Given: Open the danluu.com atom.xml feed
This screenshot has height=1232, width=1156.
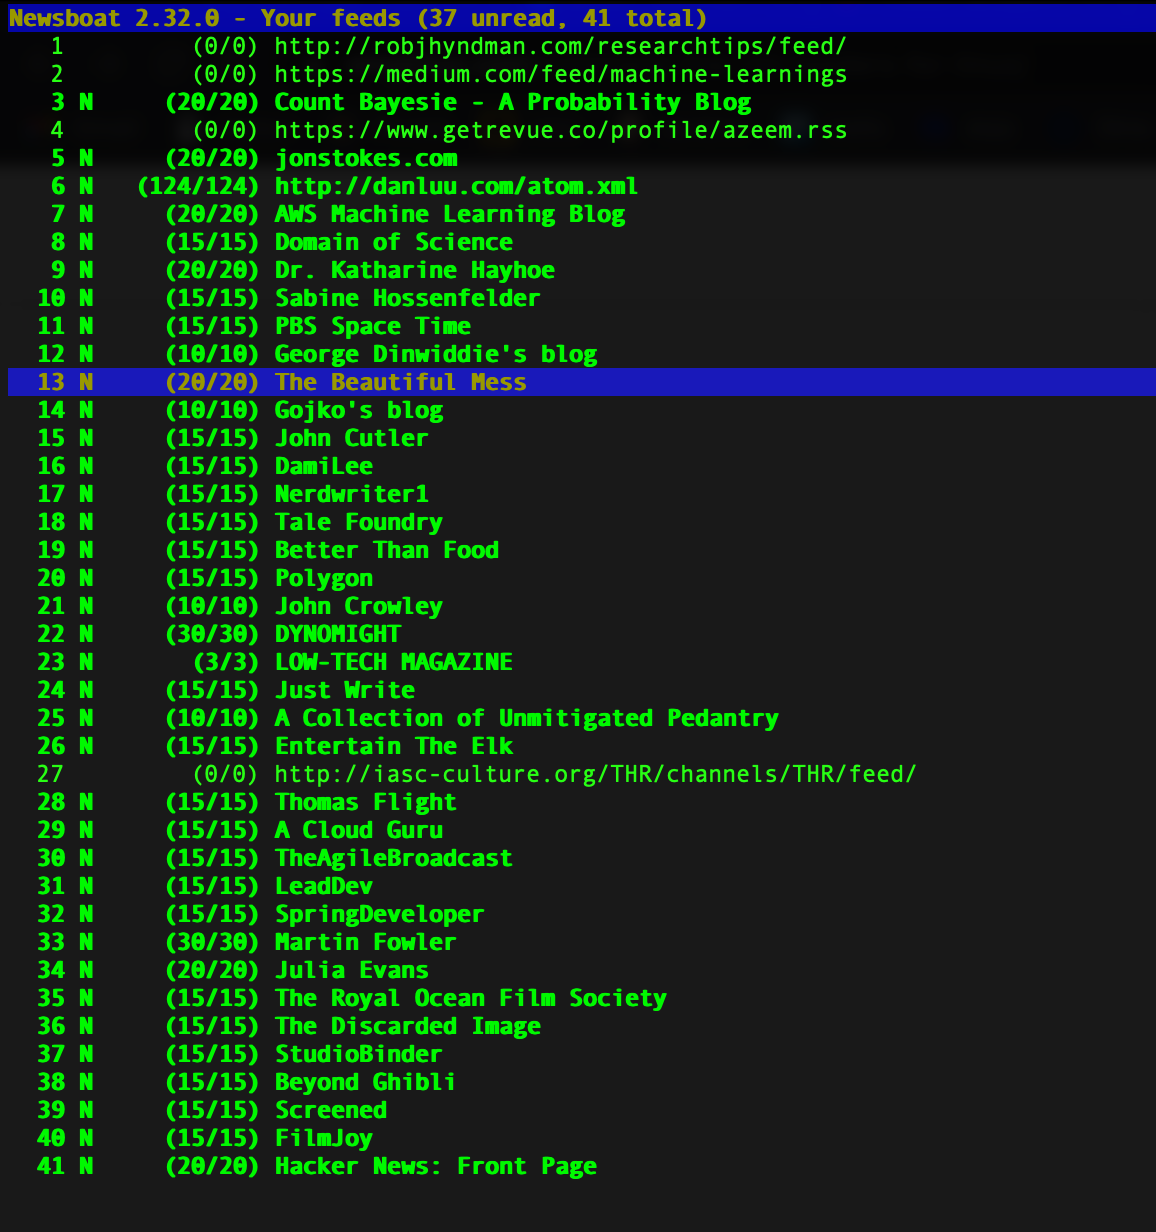Looking at the screenshot, I should coord(456,187).
